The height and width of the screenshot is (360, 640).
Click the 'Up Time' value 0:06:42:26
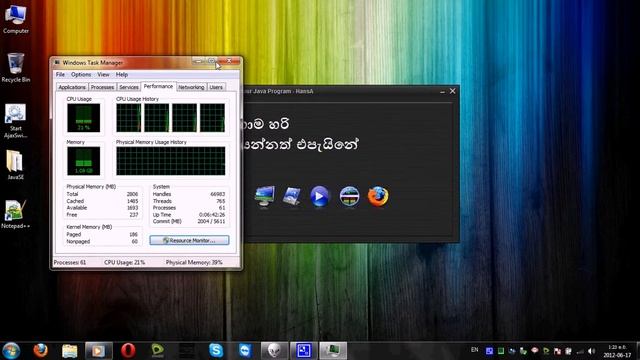(212, 215)
